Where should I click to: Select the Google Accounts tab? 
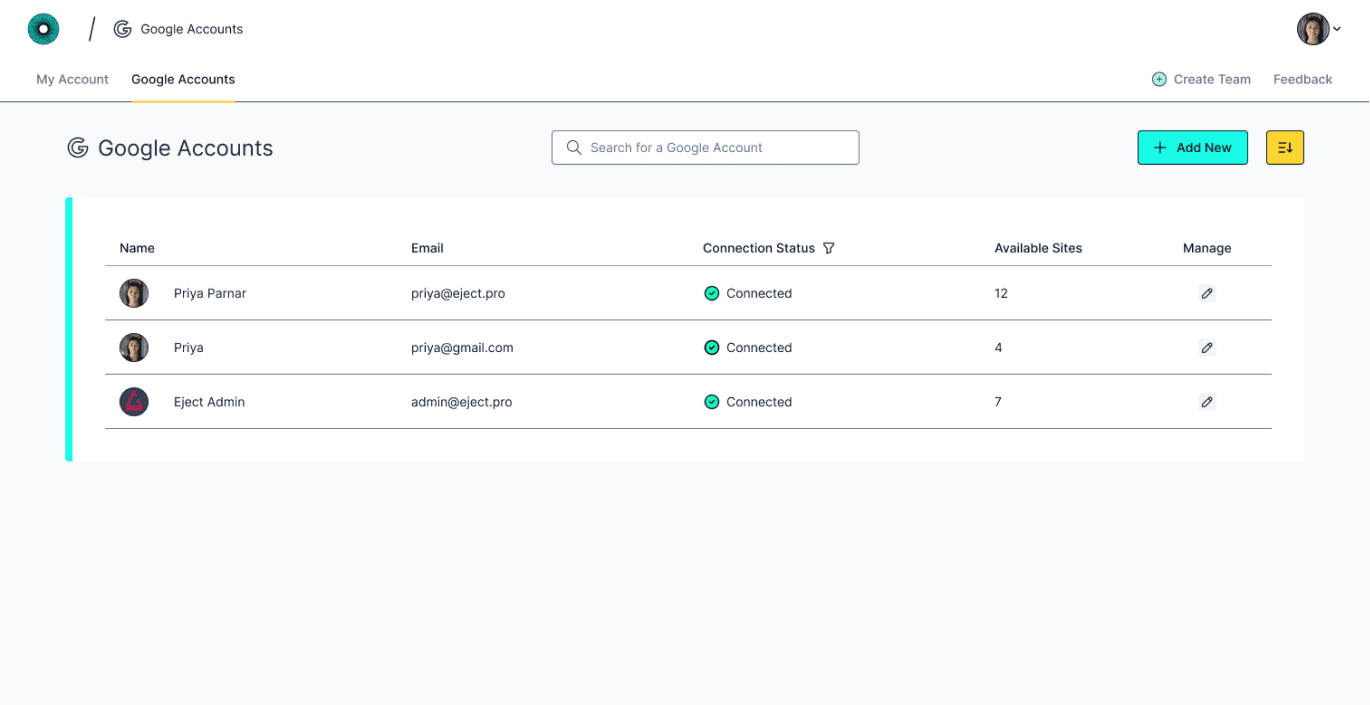click(182, 79)
